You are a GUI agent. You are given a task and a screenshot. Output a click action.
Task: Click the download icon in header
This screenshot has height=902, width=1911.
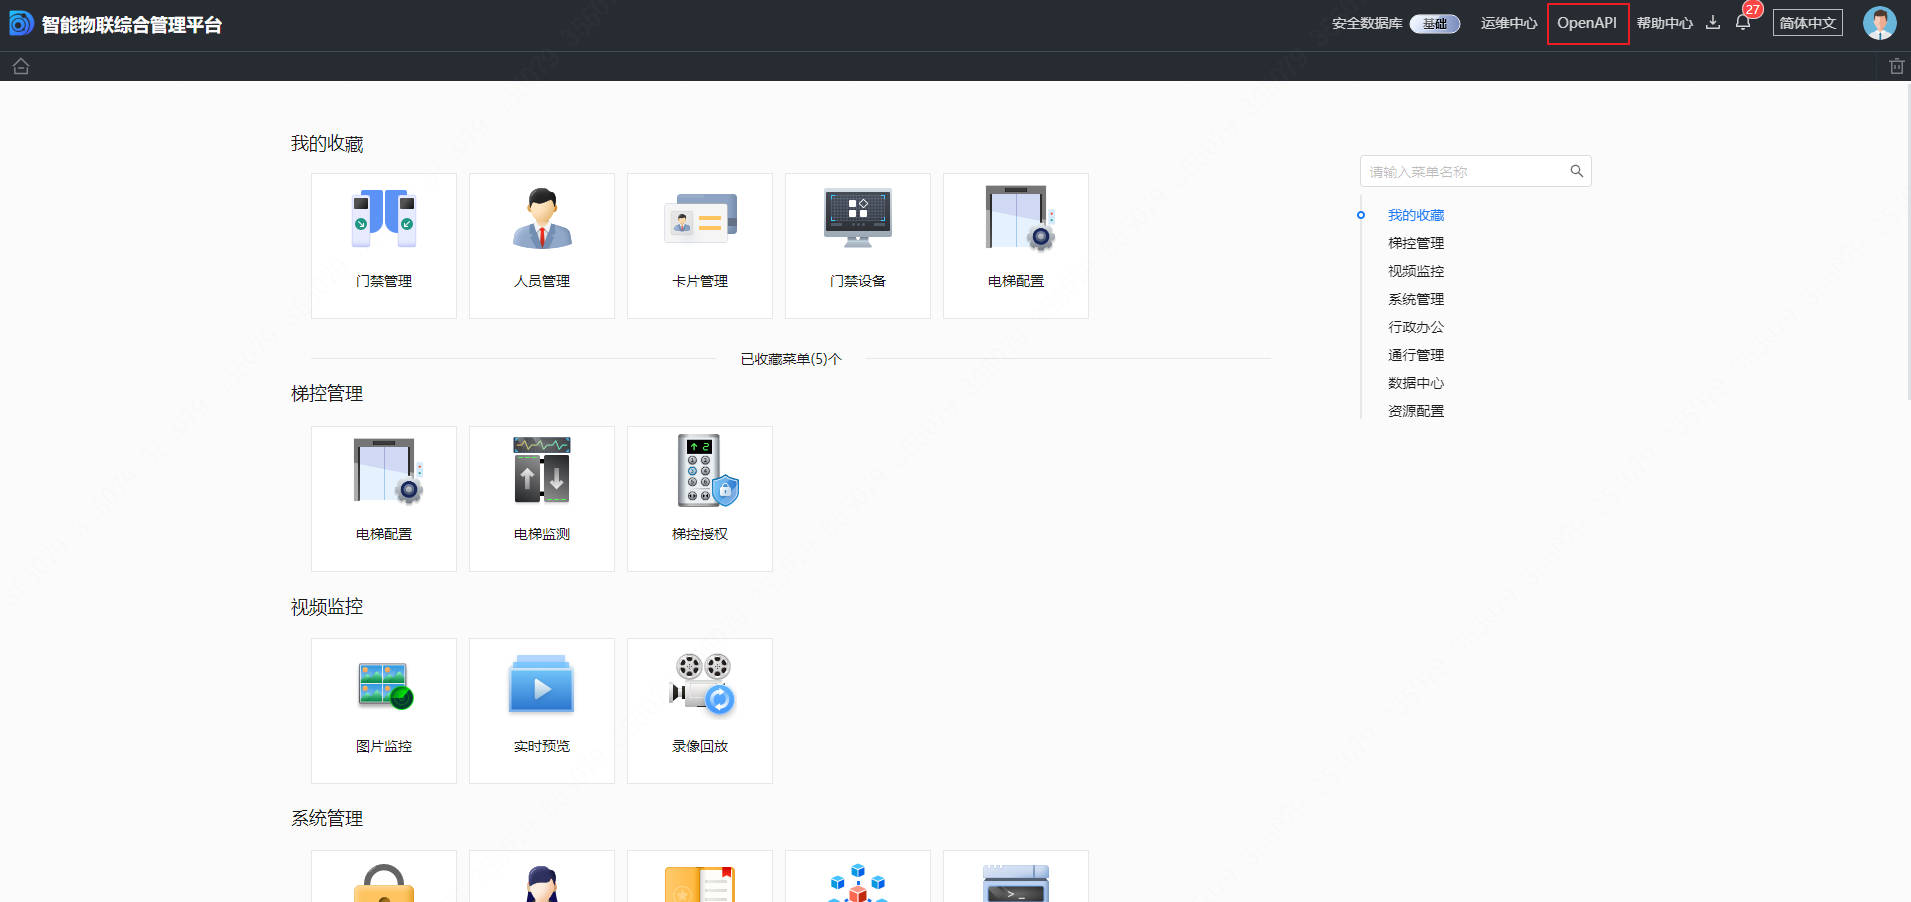point(1713,23)
